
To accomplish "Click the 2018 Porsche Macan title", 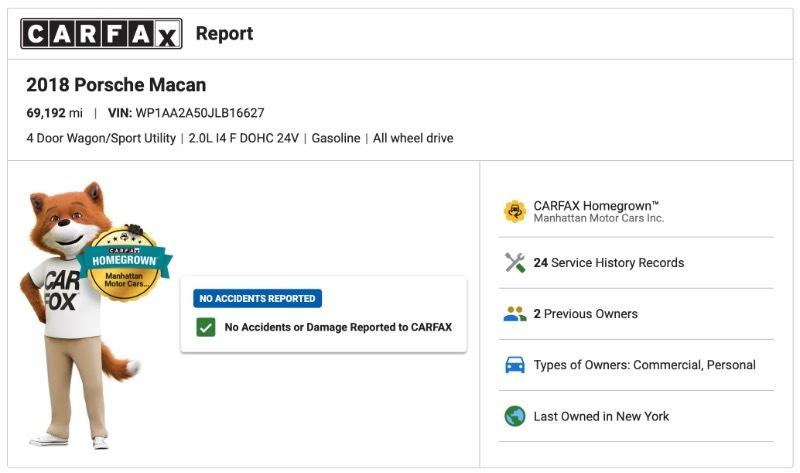I will (116, 85).
